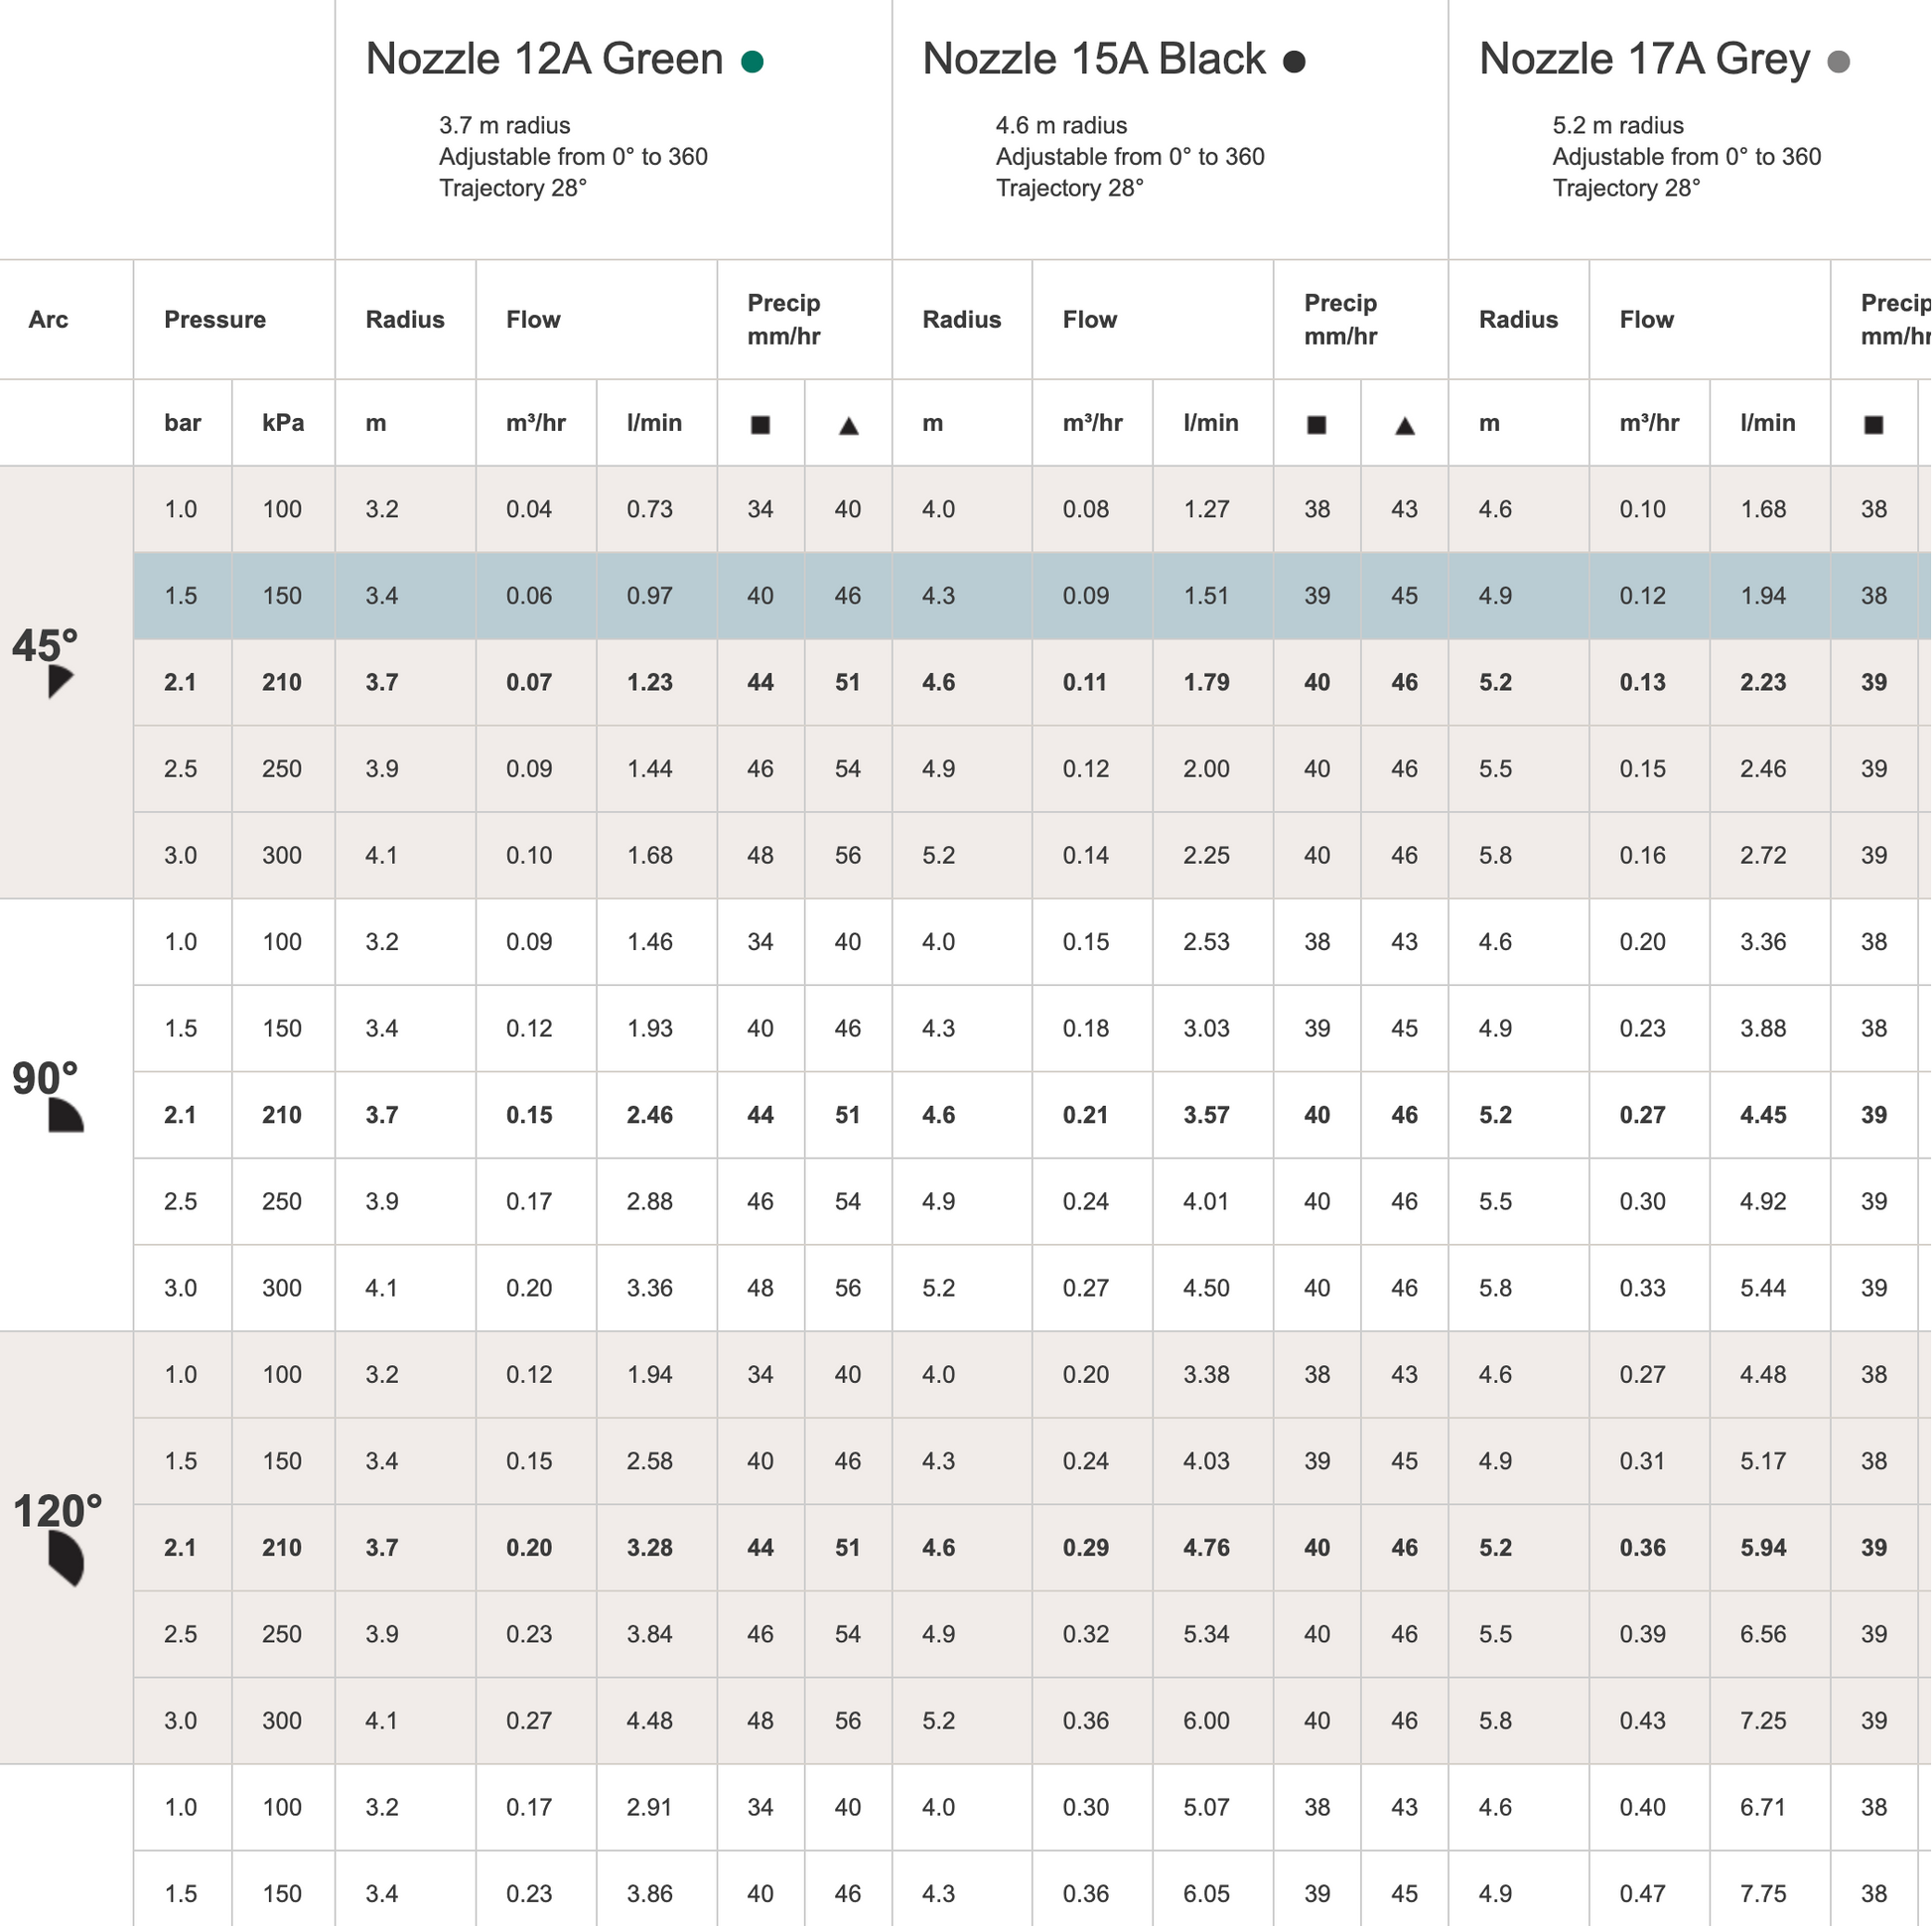The image size is (1932, 1926).
Task: Click square spacing icon under Nozzle 17A Precip
Action: (x=1874, y=425)
